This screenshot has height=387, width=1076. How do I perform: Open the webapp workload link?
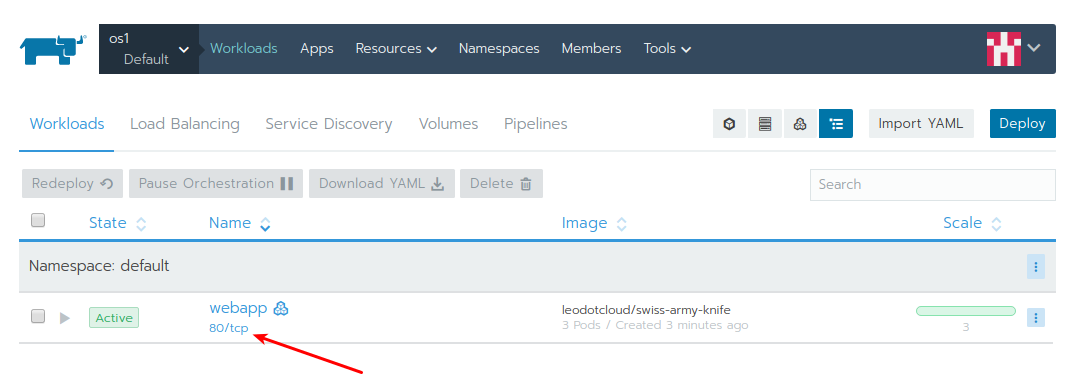[238, 308]
